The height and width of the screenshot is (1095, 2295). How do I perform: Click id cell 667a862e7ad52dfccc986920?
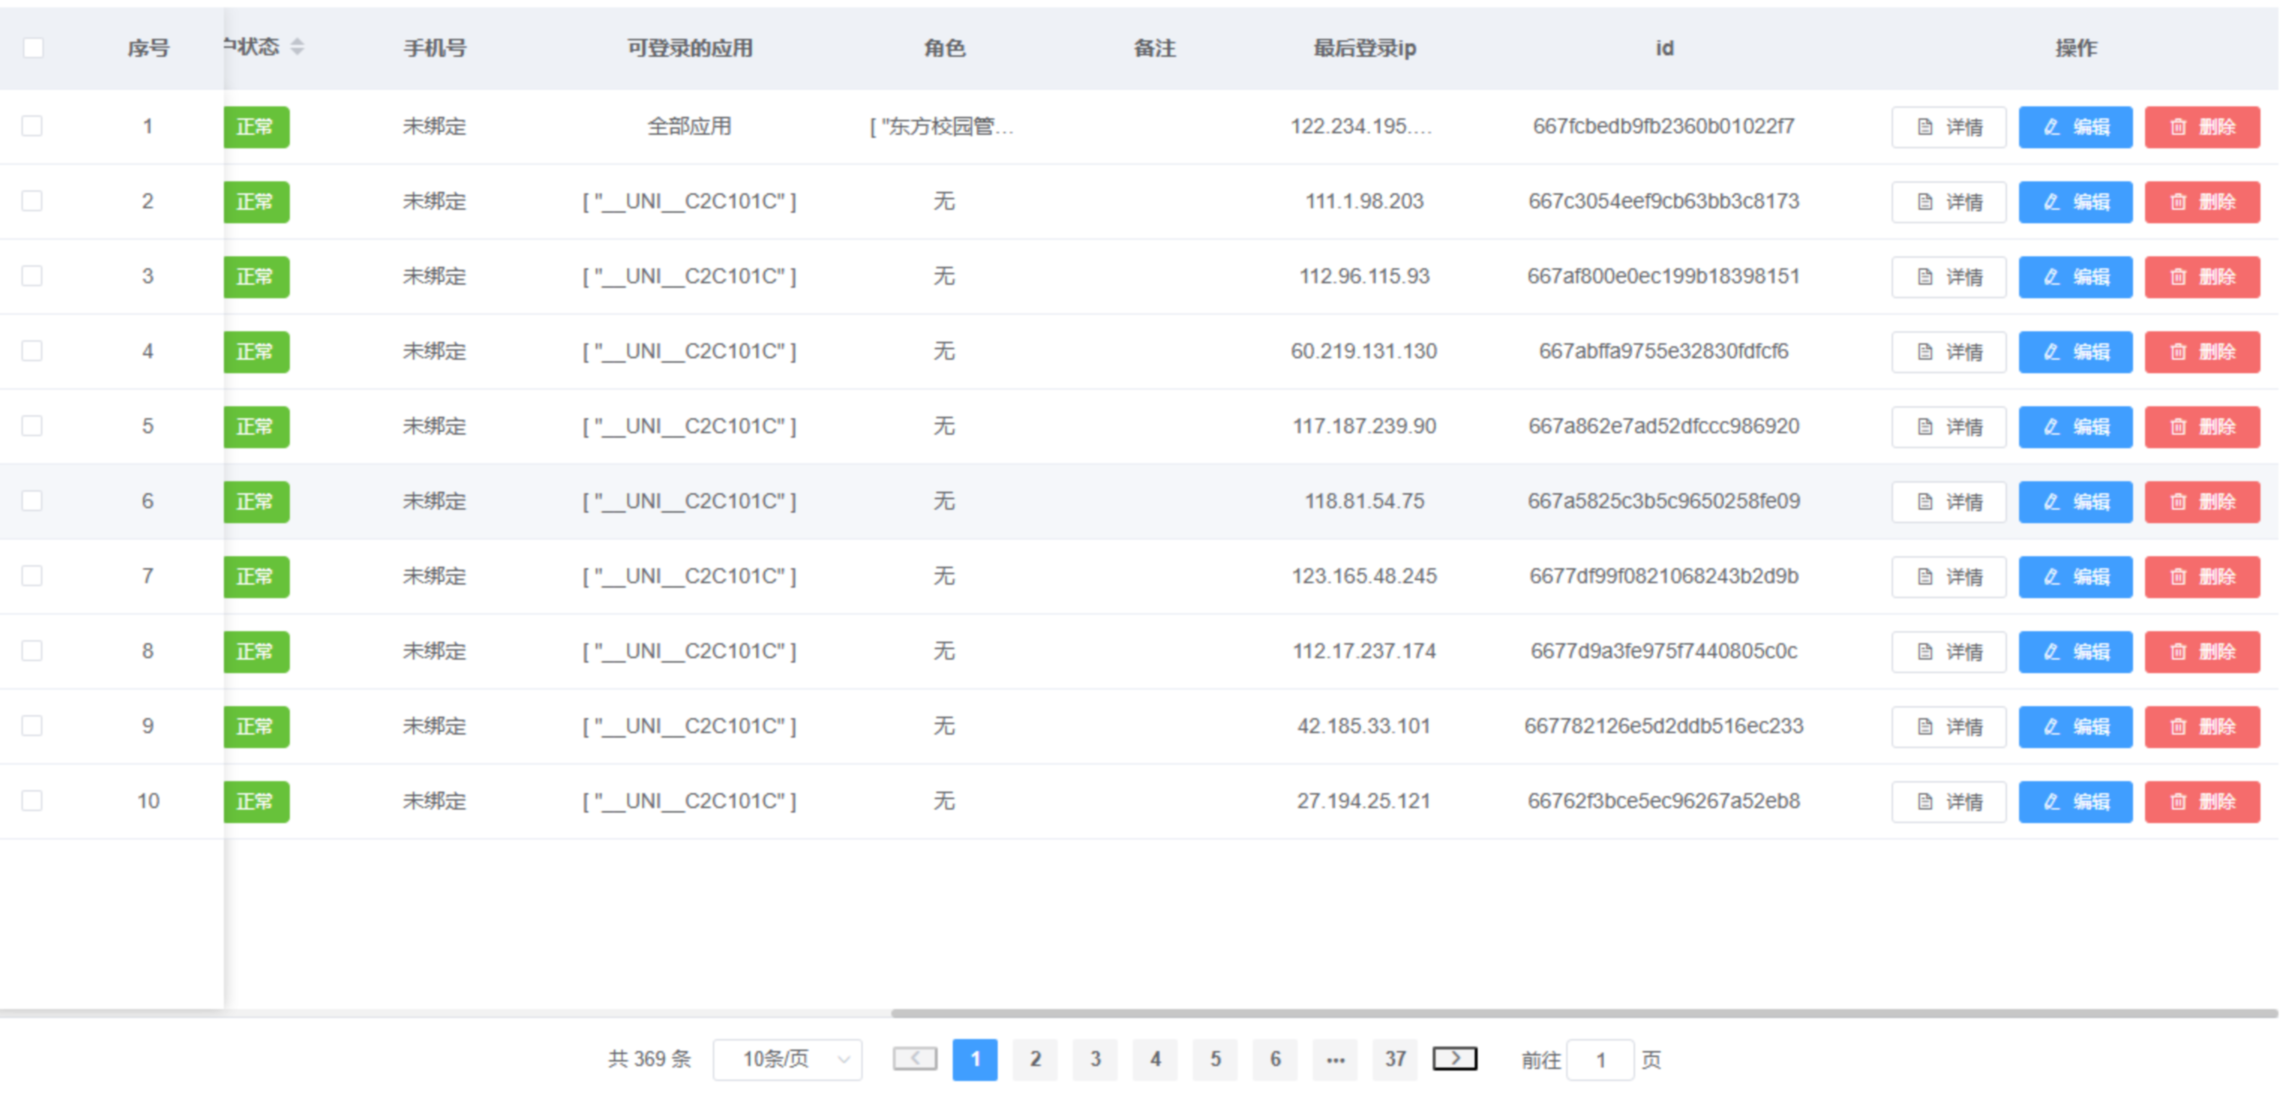[1663, 426]
